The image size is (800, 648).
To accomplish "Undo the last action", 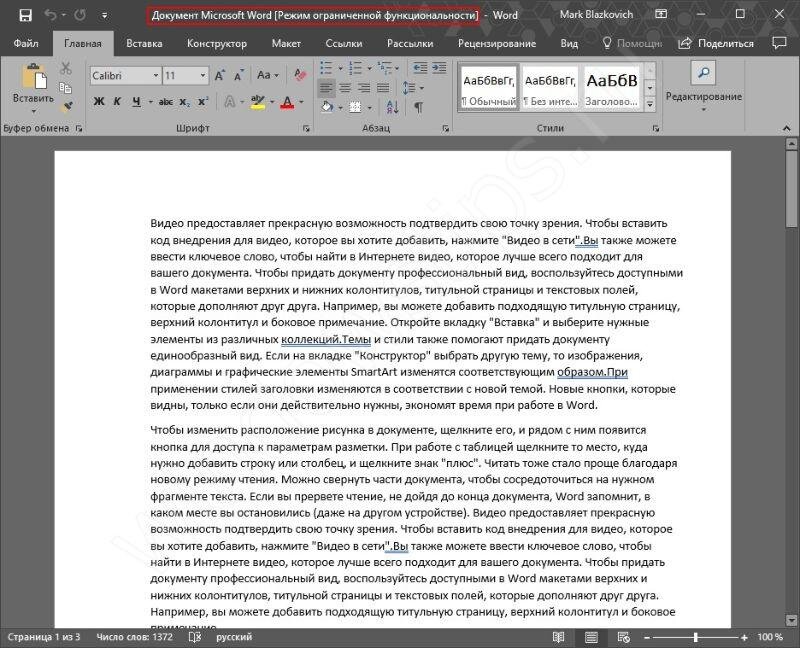I will (x=50, y=15).
